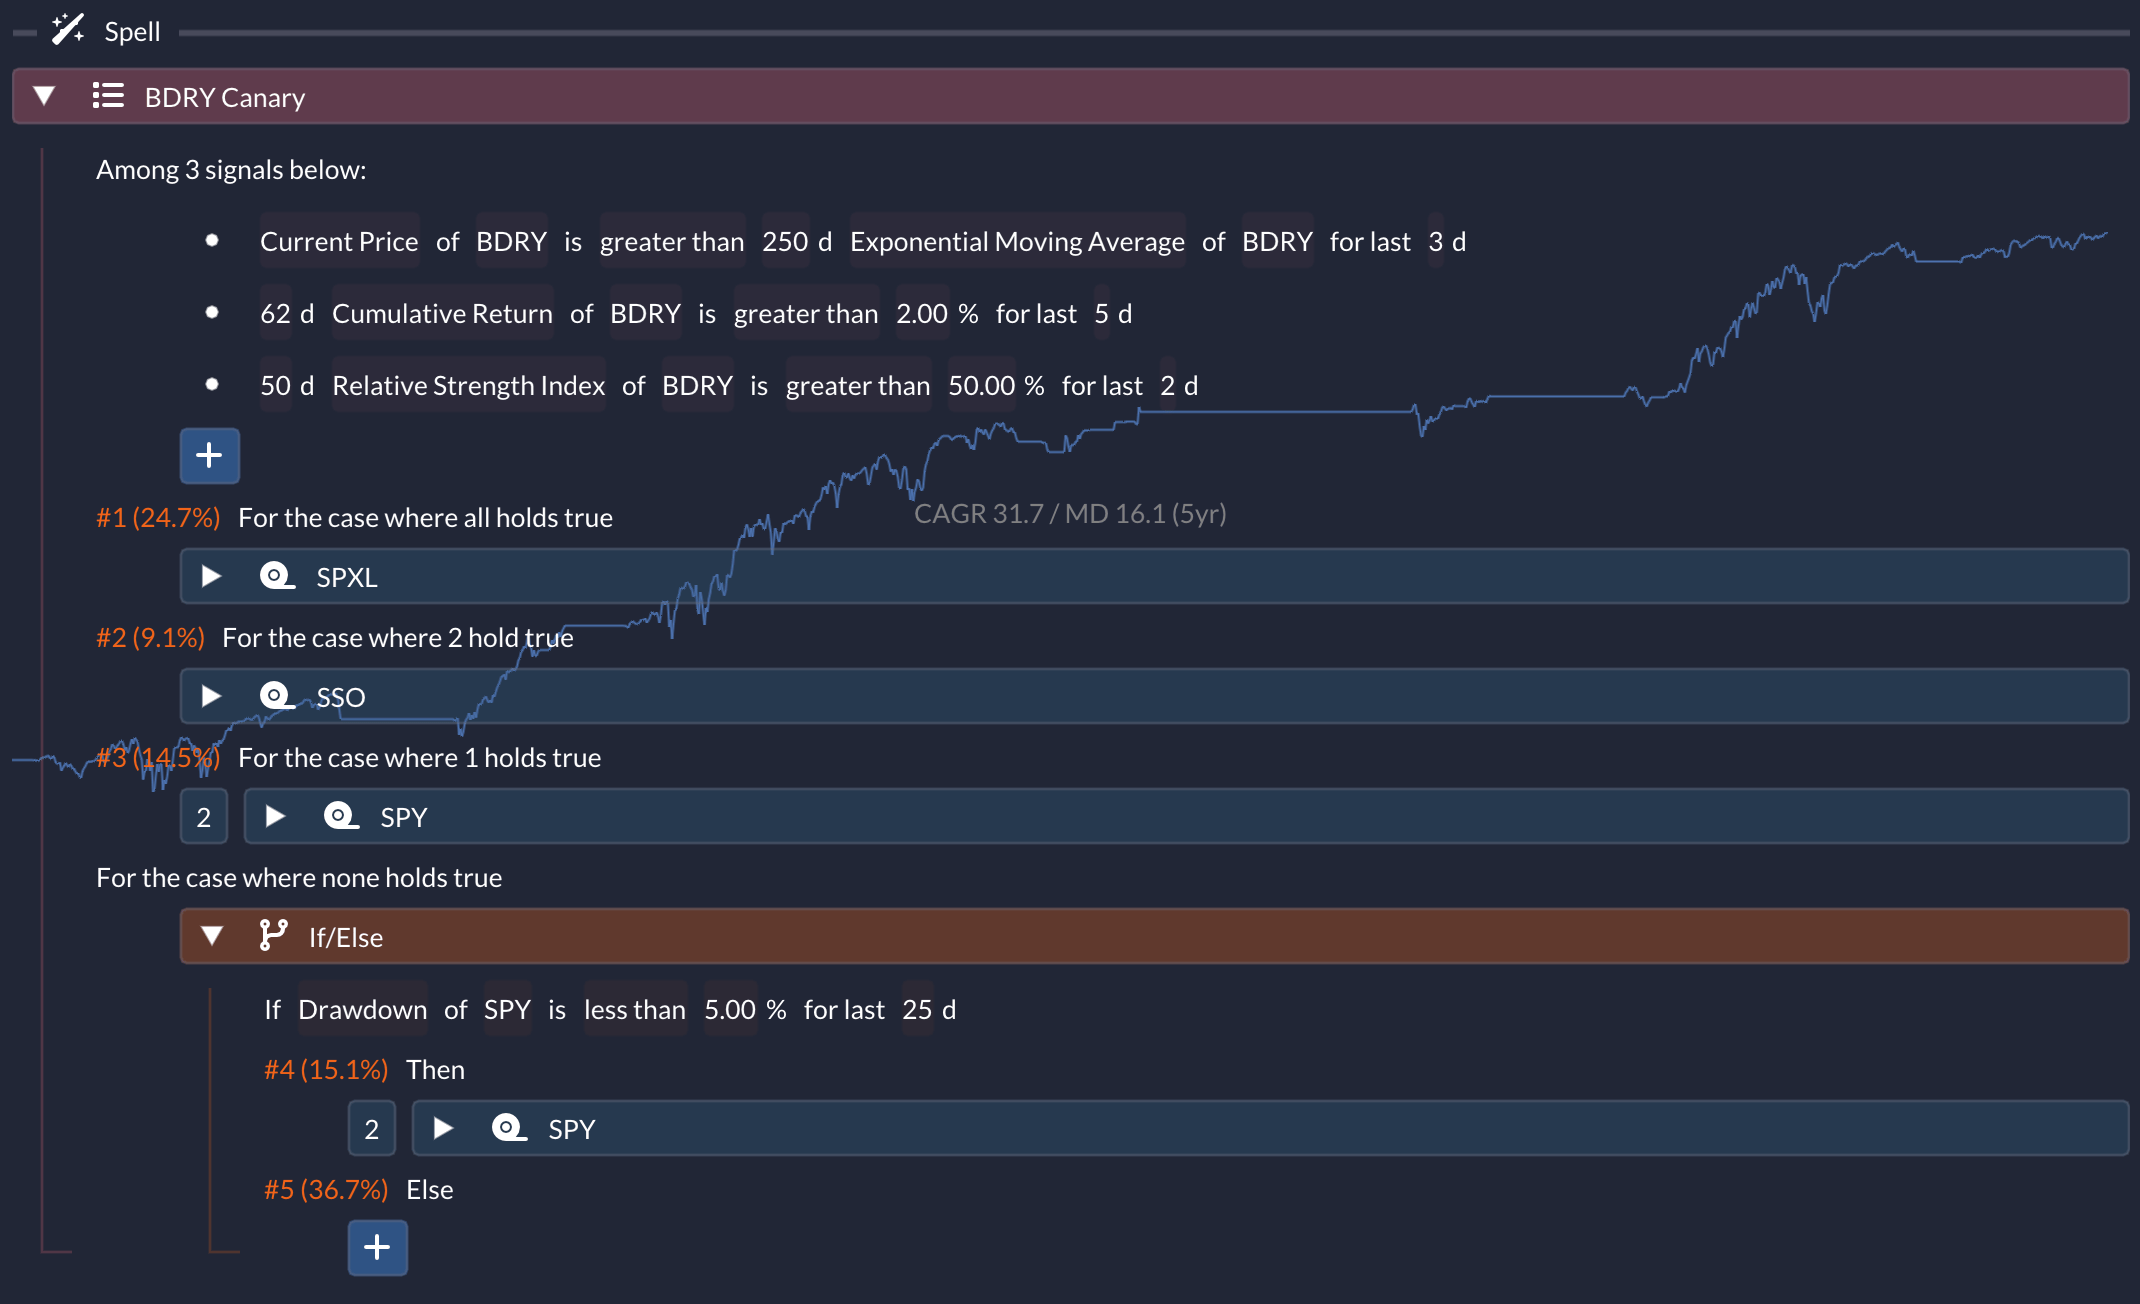This screenshot has height=1304, width=2140.
Task: Collapse the If/Else block
Action: pos(211,936)
